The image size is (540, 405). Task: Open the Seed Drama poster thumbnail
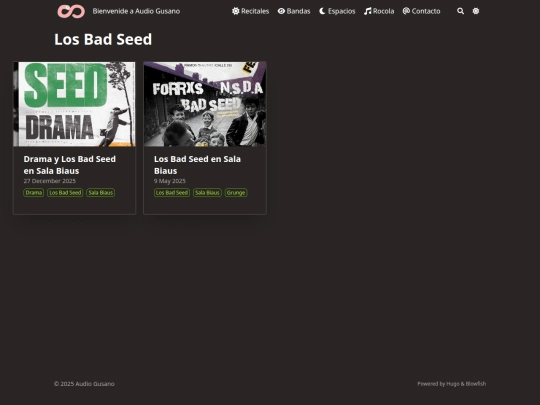(74, 104)
